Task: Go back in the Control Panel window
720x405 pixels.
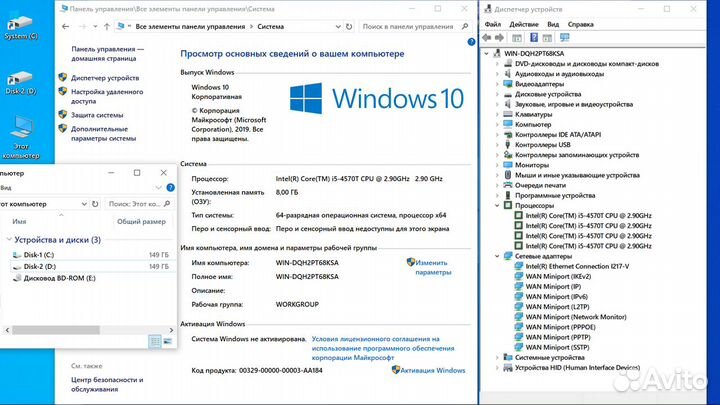Action: [x=65, y=27]
